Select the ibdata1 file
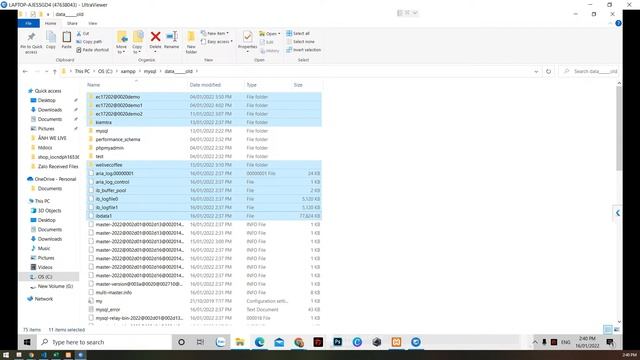The height and width of the screenshot is (360, 640). [x=204, y=216]
